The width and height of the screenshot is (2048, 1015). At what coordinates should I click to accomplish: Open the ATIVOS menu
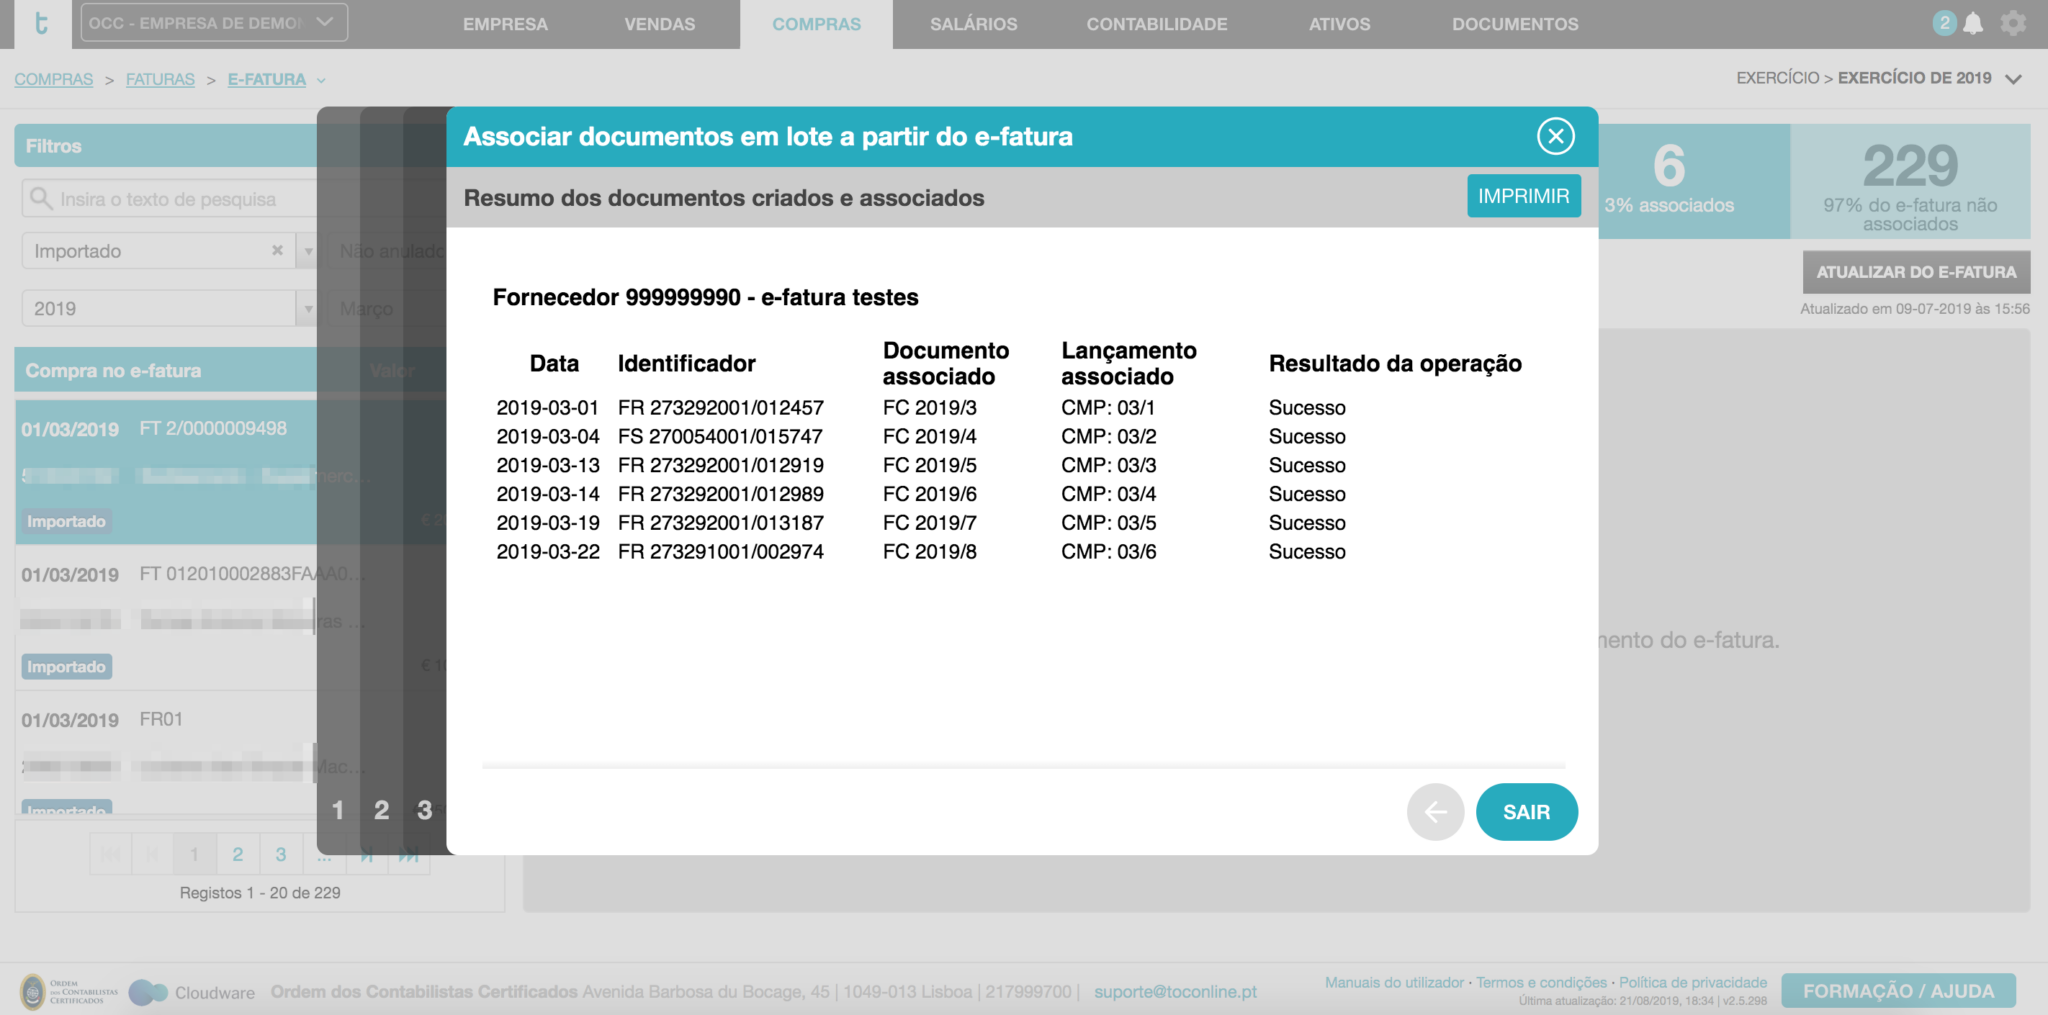click(x=1340, y=24)
